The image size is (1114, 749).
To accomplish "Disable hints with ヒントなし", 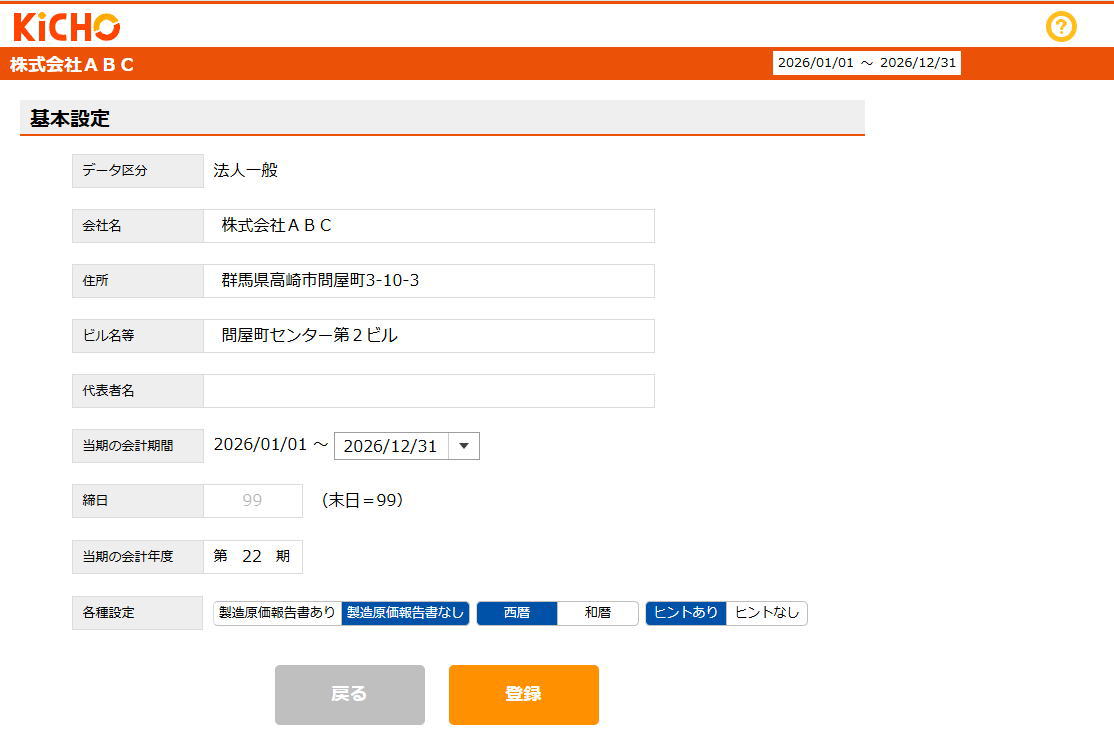I will click(x=767, y=613).
